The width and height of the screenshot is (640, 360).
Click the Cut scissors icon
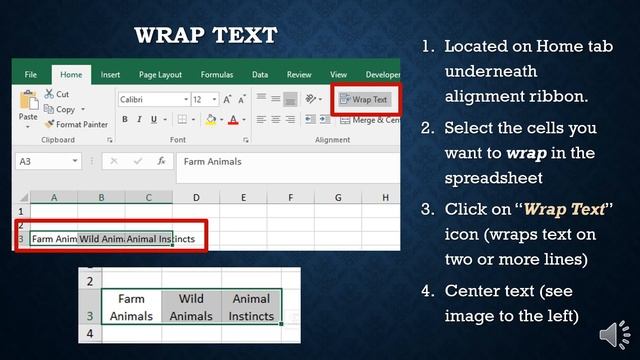(x=49, y=94)
